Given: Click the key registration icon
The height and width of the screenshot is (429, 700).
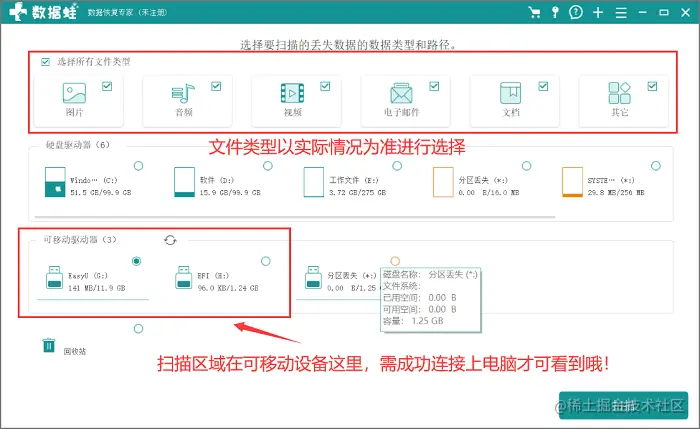Looking at the screenshot, I should pyautogui.click(x=555, y=12).
